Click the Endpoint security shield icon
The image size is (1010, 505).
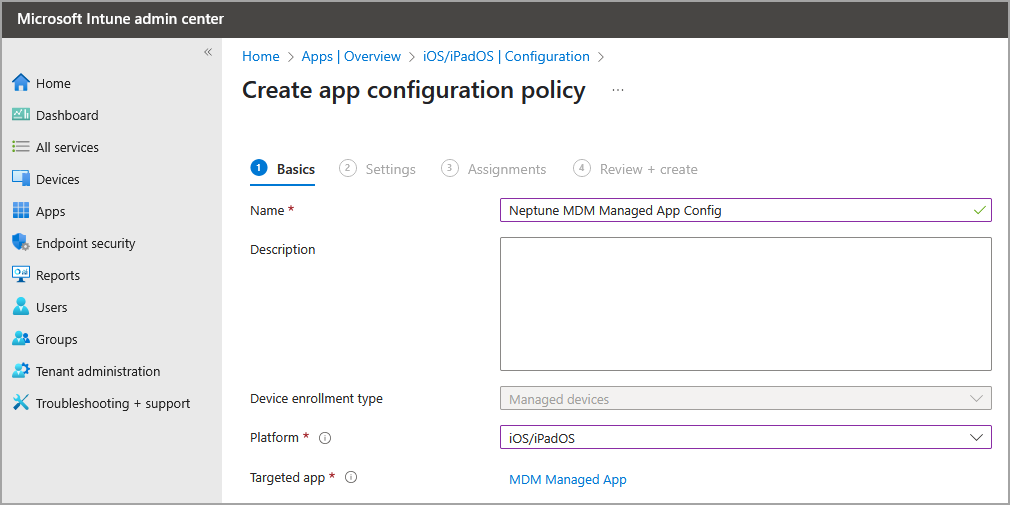(21, 243)
